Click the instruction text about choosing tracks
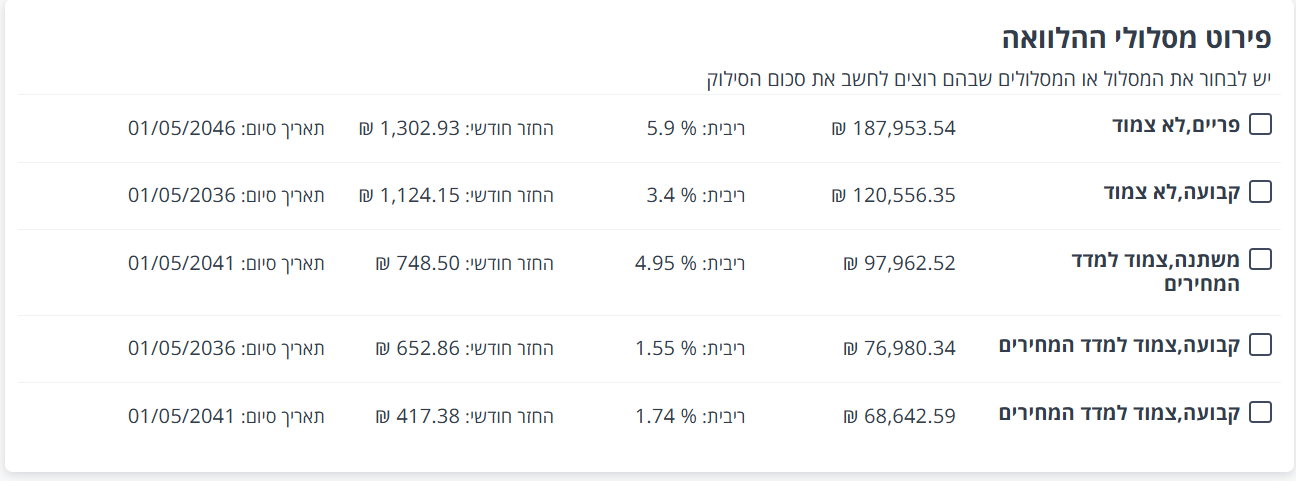The height and width of the screenshot is (481, 1296). click(x=988, y=79)
